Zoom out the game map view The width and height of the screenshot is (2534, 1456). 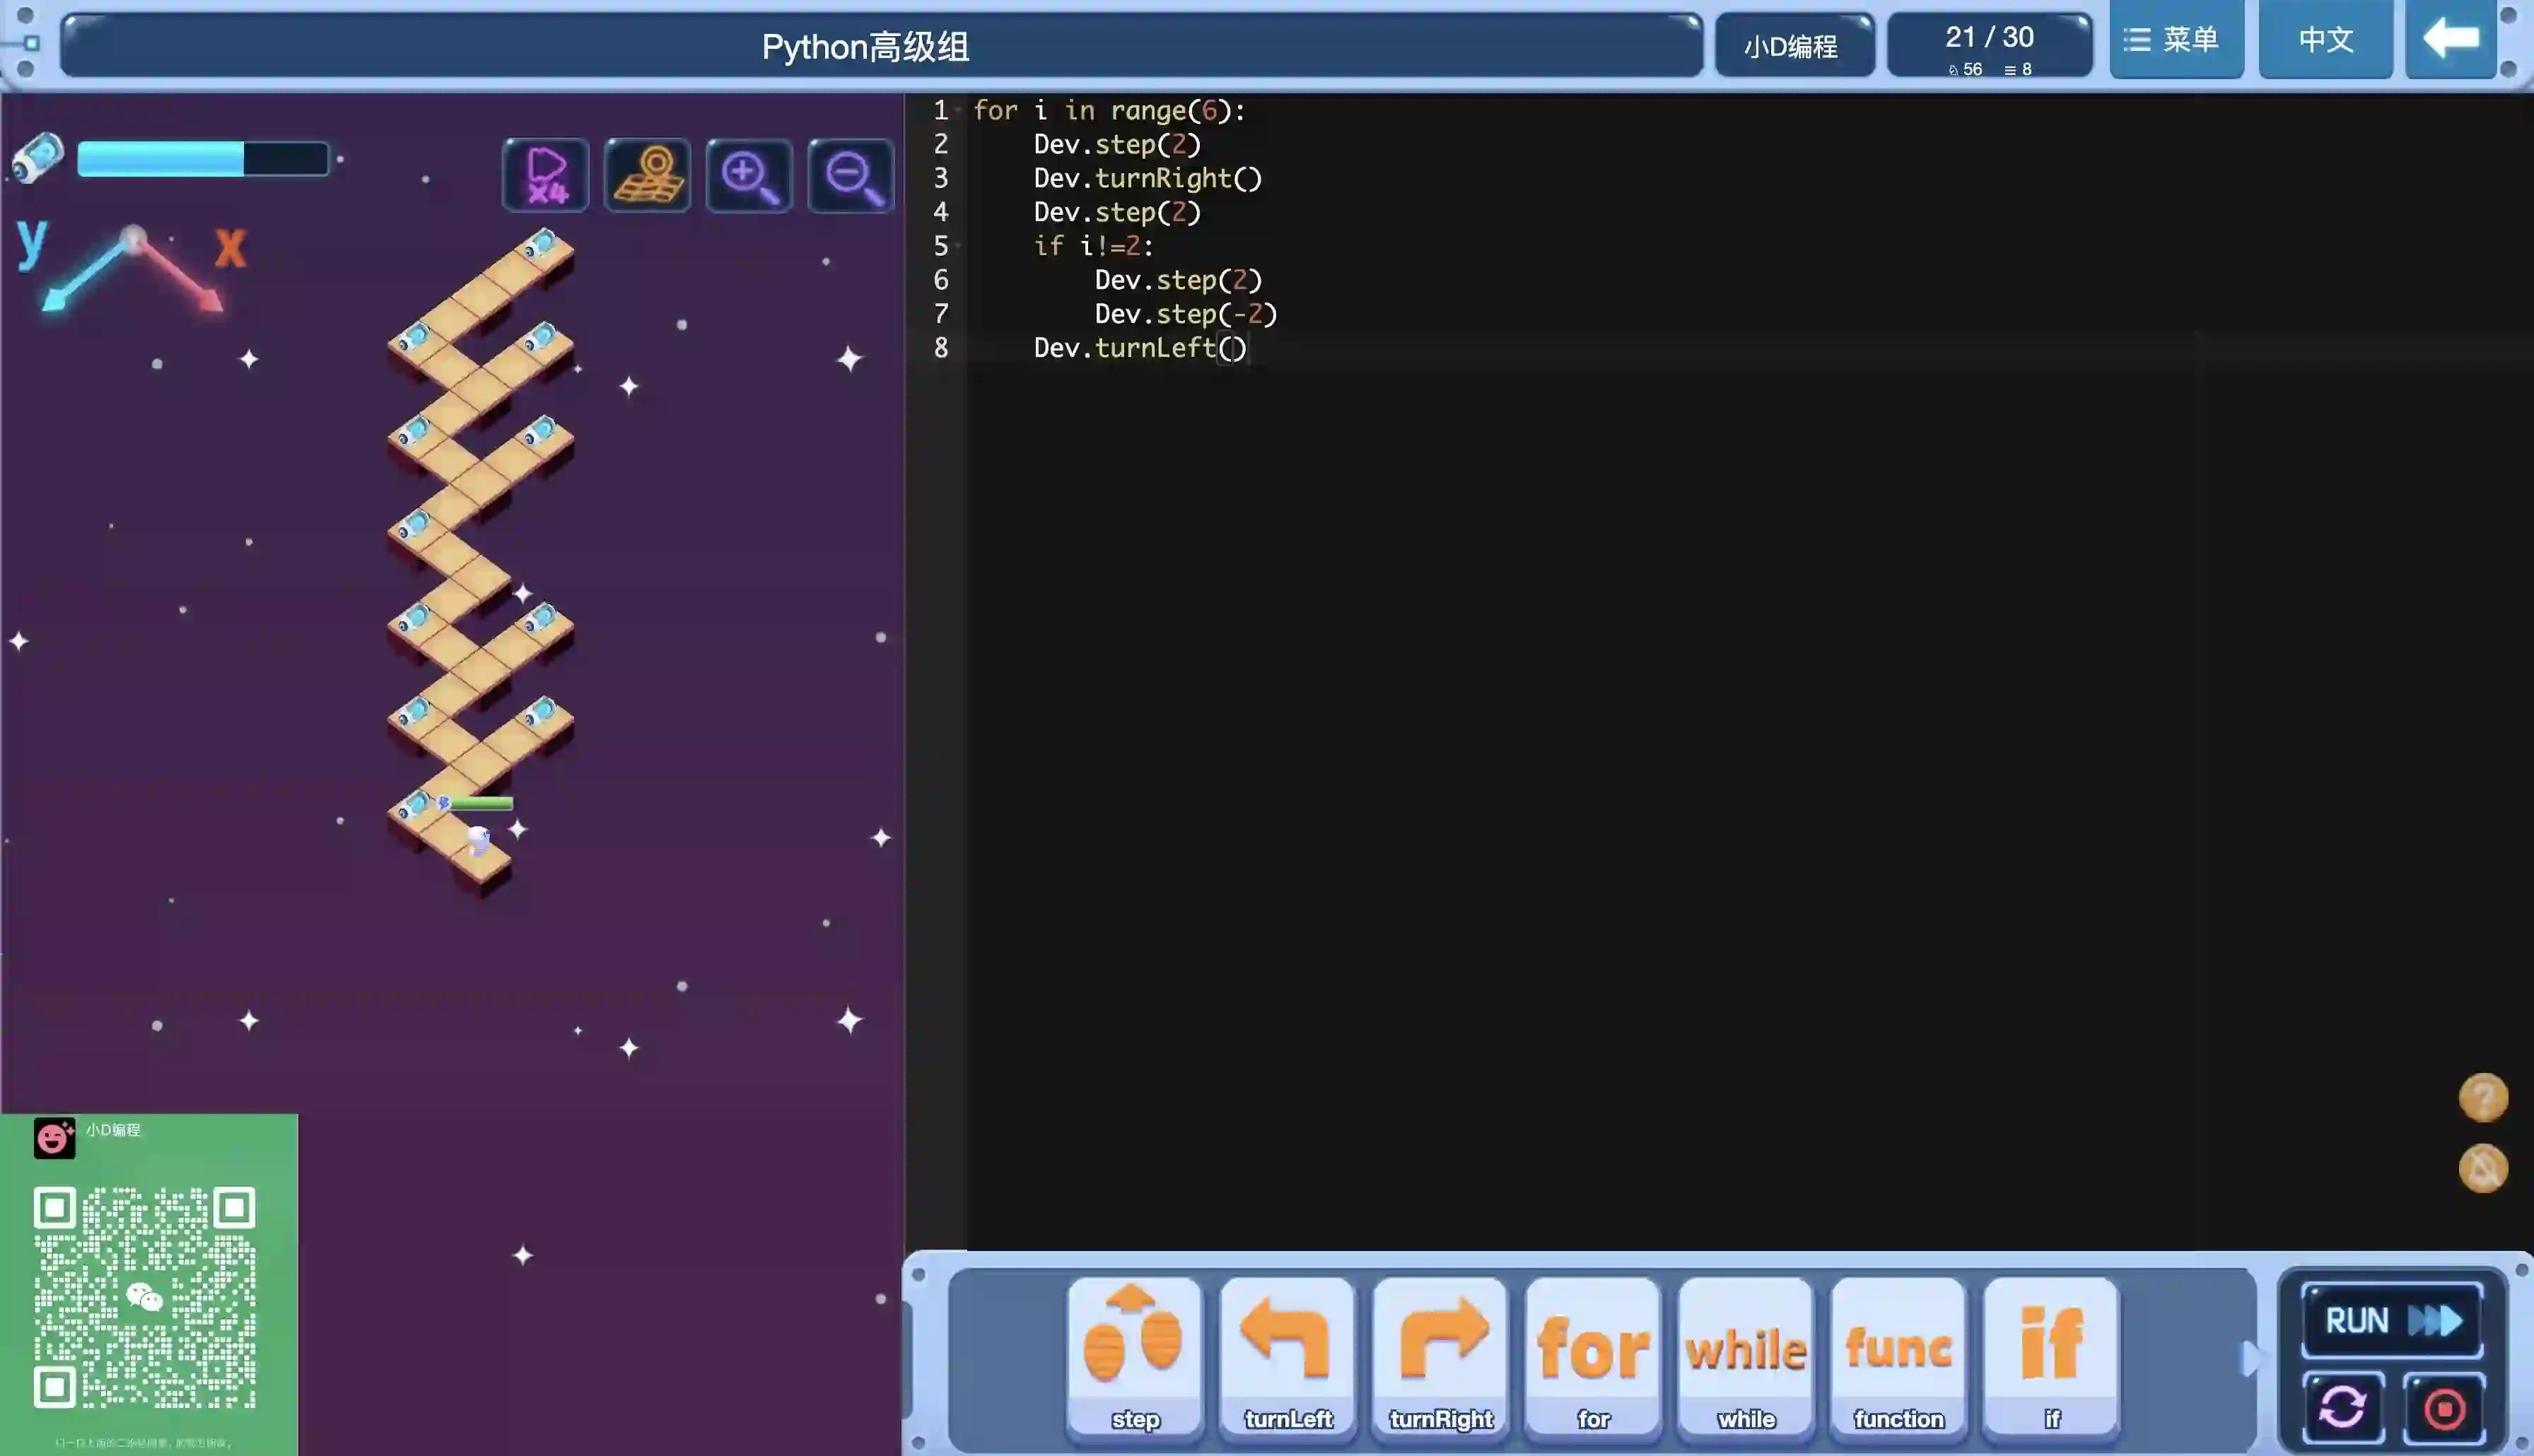pos(850,175)
